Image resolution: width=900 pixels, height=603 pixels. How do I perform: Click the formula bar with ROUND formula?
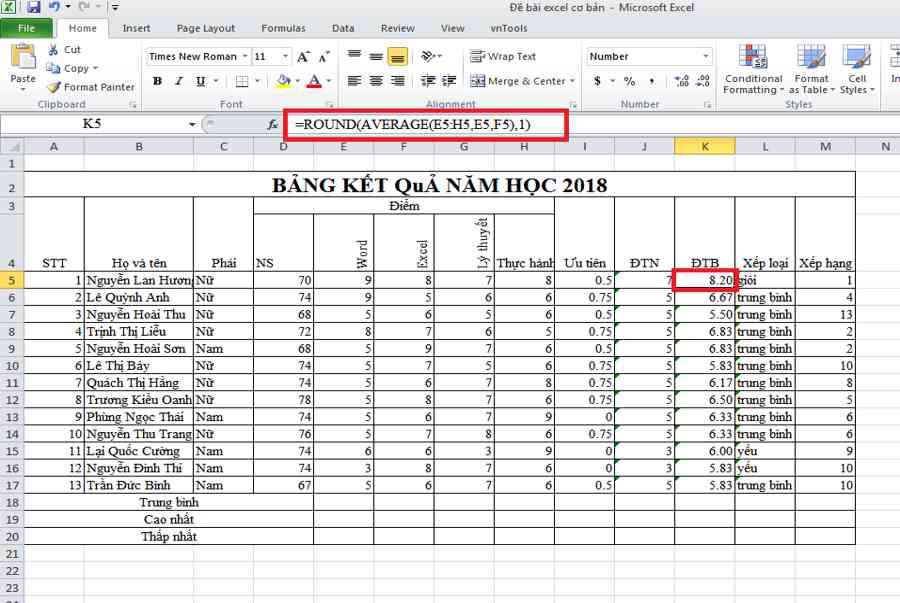[x=425, y=125]
